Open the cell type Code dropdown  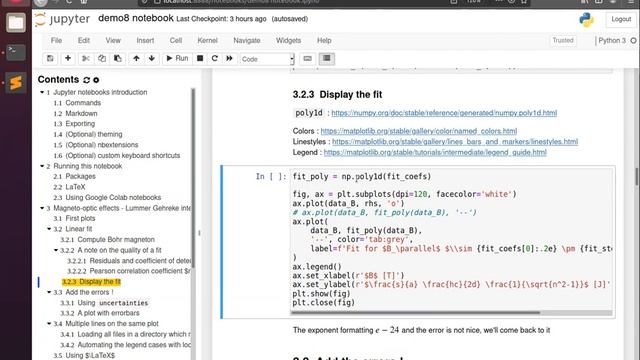[x=267, y=59]
